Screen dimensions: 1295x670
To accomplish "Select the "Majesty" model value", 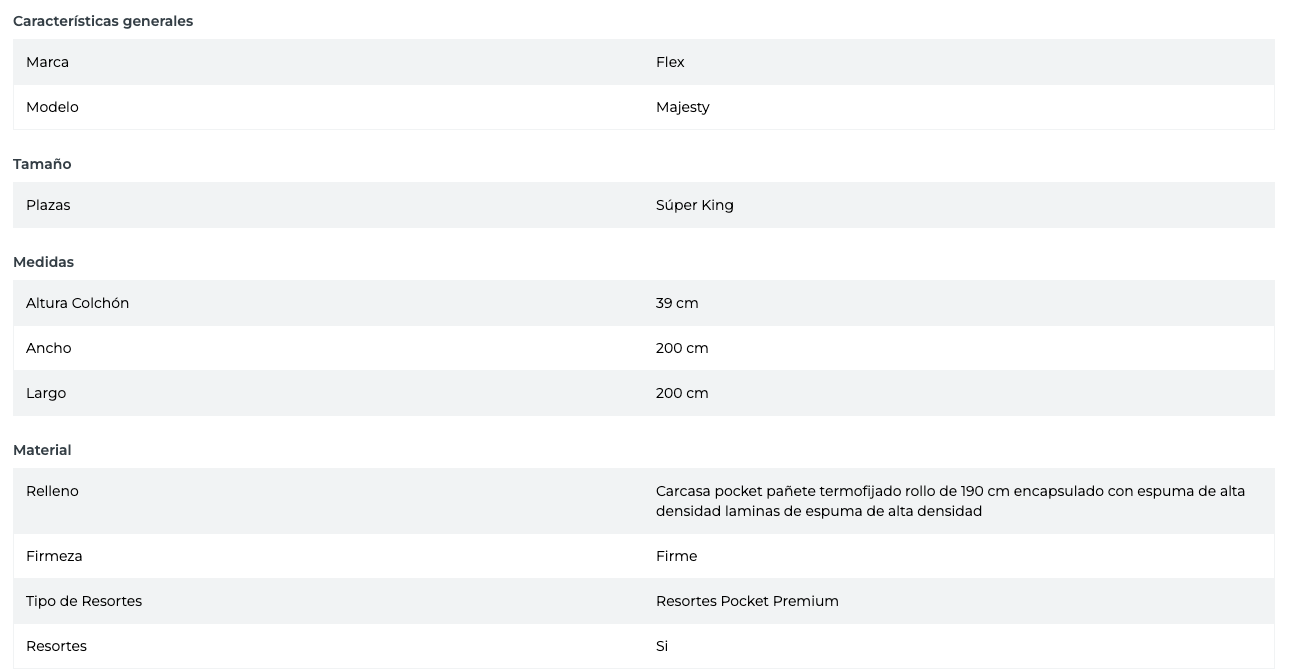I will (682, 107).
